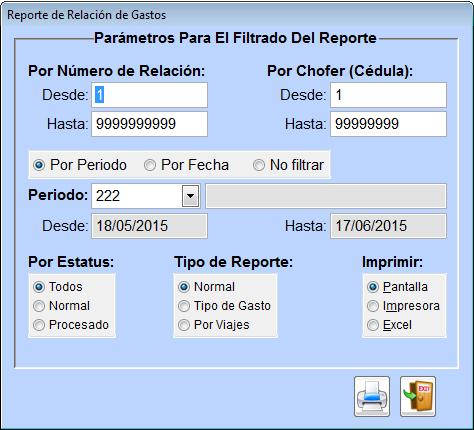
Task: Click the exit door icon
Action: (418, 396)
